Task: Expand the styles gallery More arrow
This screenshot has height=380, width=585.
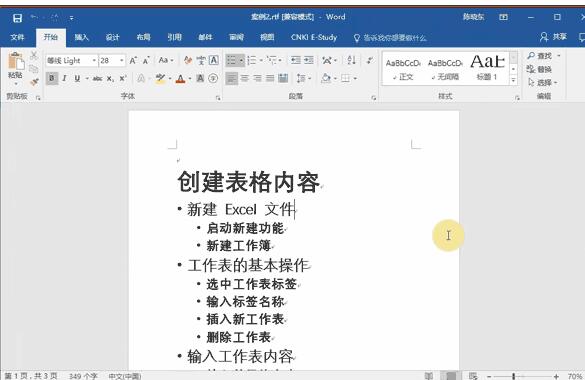Action: tap(513, 80)
